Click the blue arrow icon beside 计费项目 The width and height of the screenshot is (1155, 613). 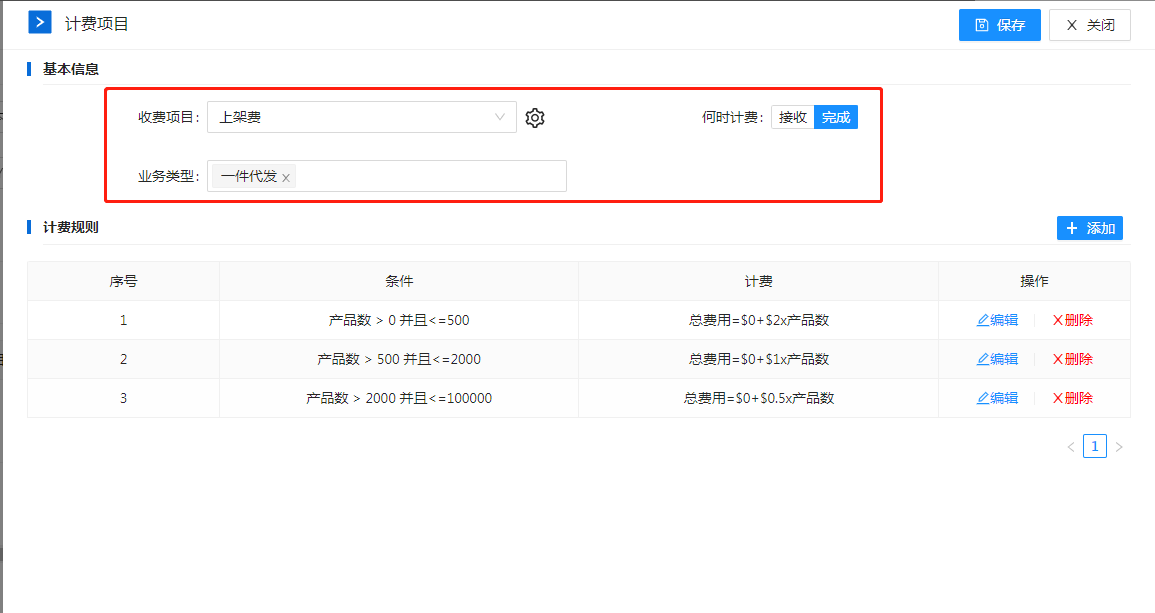click(x=39, y=22)
